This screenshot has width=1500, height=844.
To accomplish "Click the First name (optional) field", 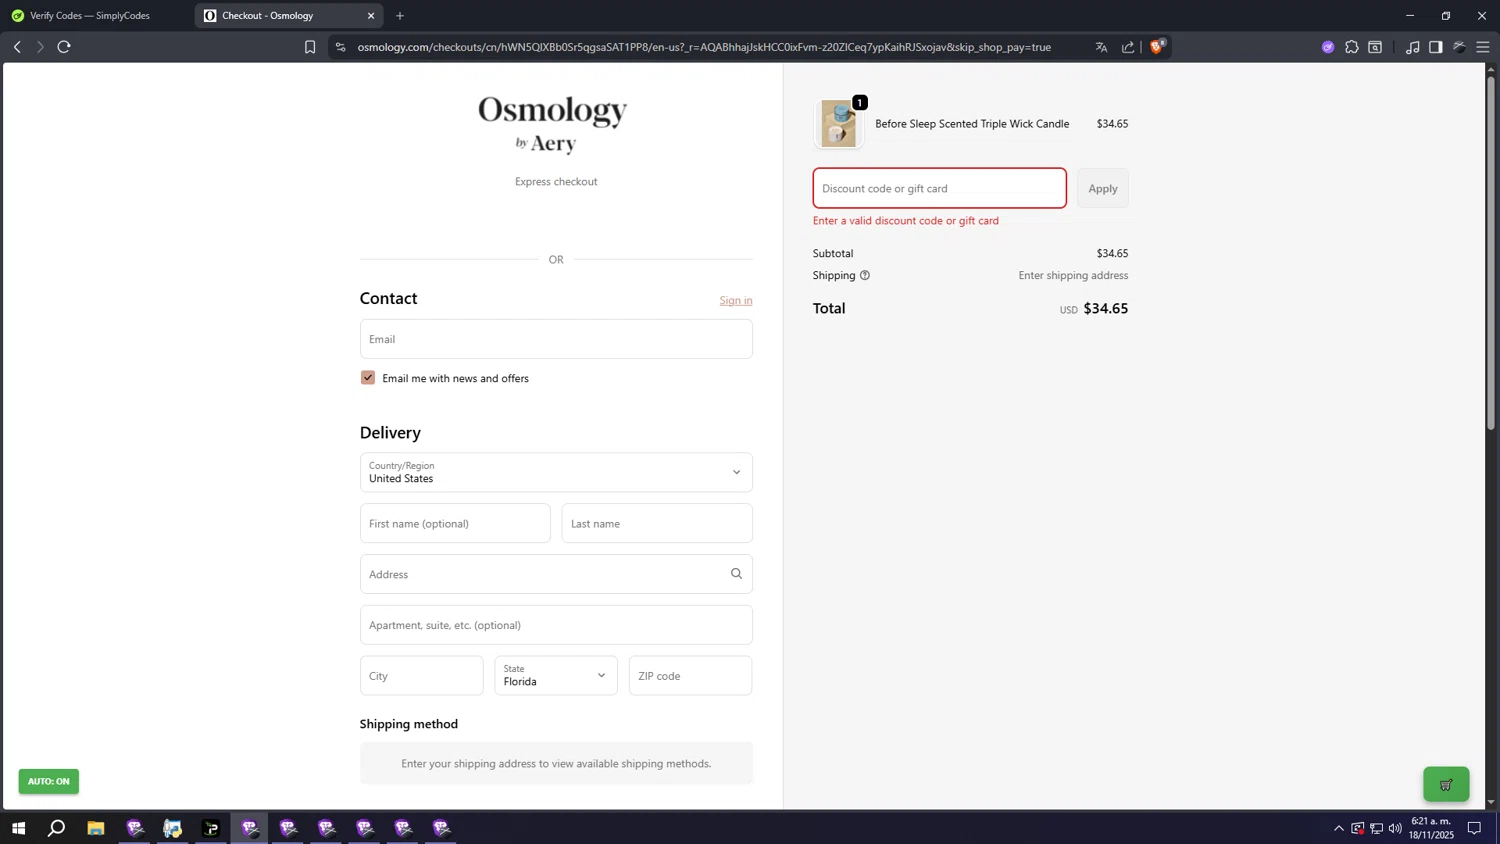I will [455, 523].
